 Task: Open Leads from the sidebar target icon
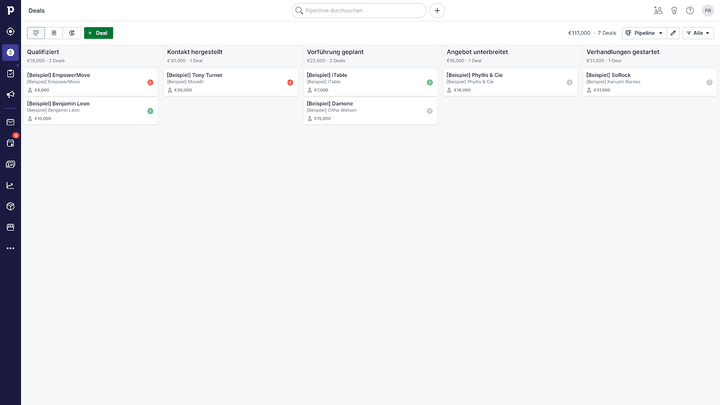10,31
